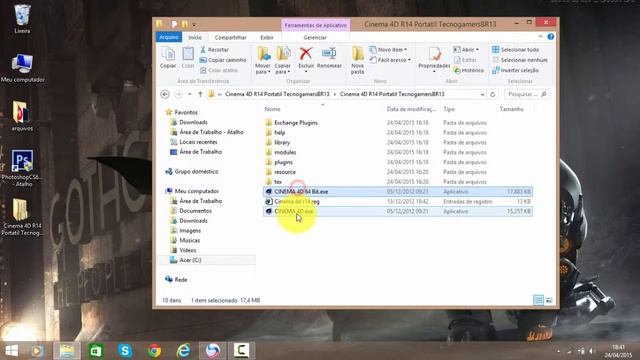Screen dimensions: 640x360
Task: Select the Cinema 4d r14.reg file
Action: pyautogui.click(x=398, y=202)
